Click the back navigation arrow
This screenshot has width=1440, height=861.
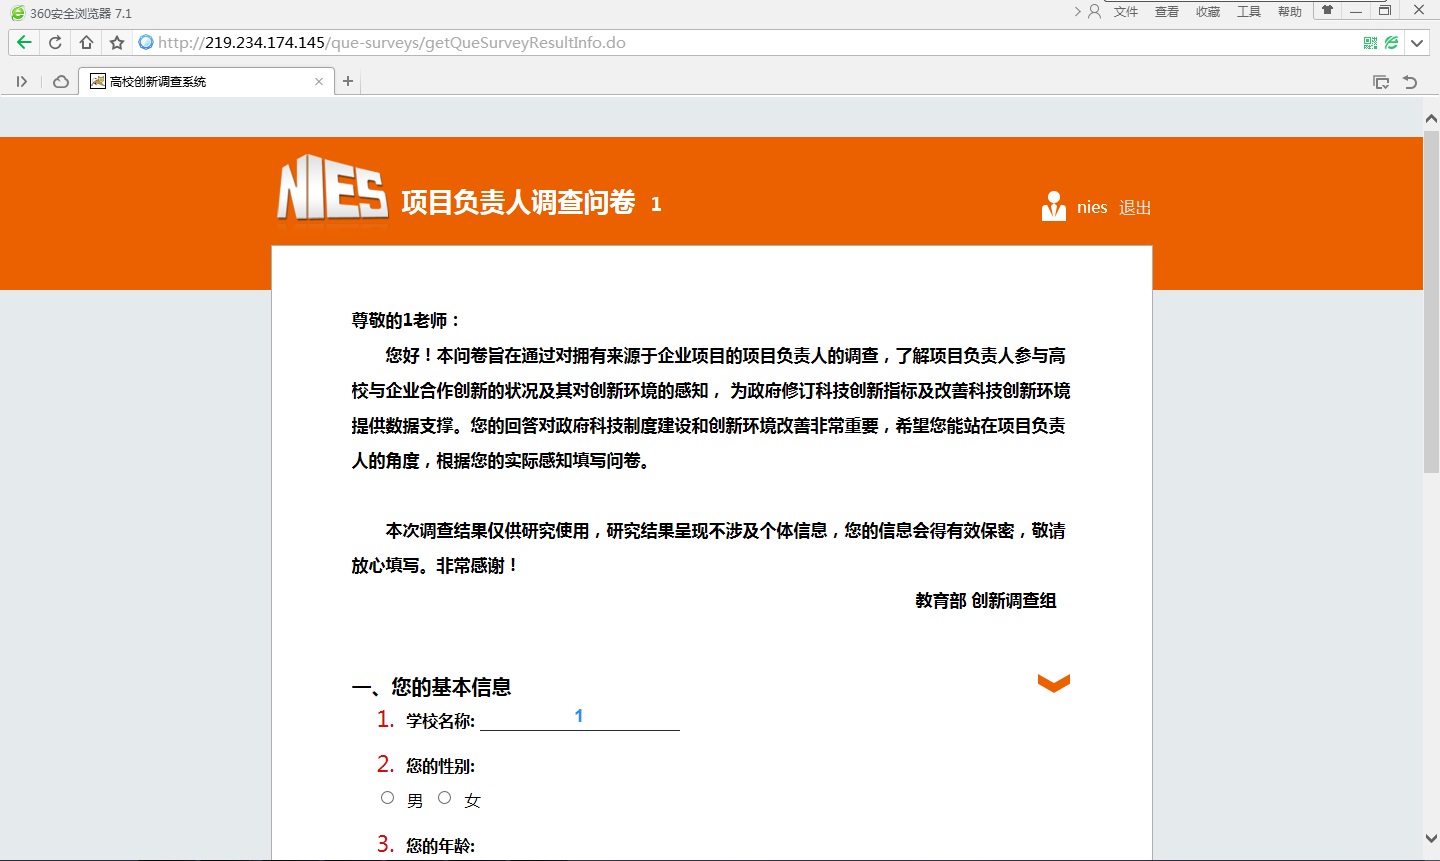pyautogui.click(x=22, y=42)
